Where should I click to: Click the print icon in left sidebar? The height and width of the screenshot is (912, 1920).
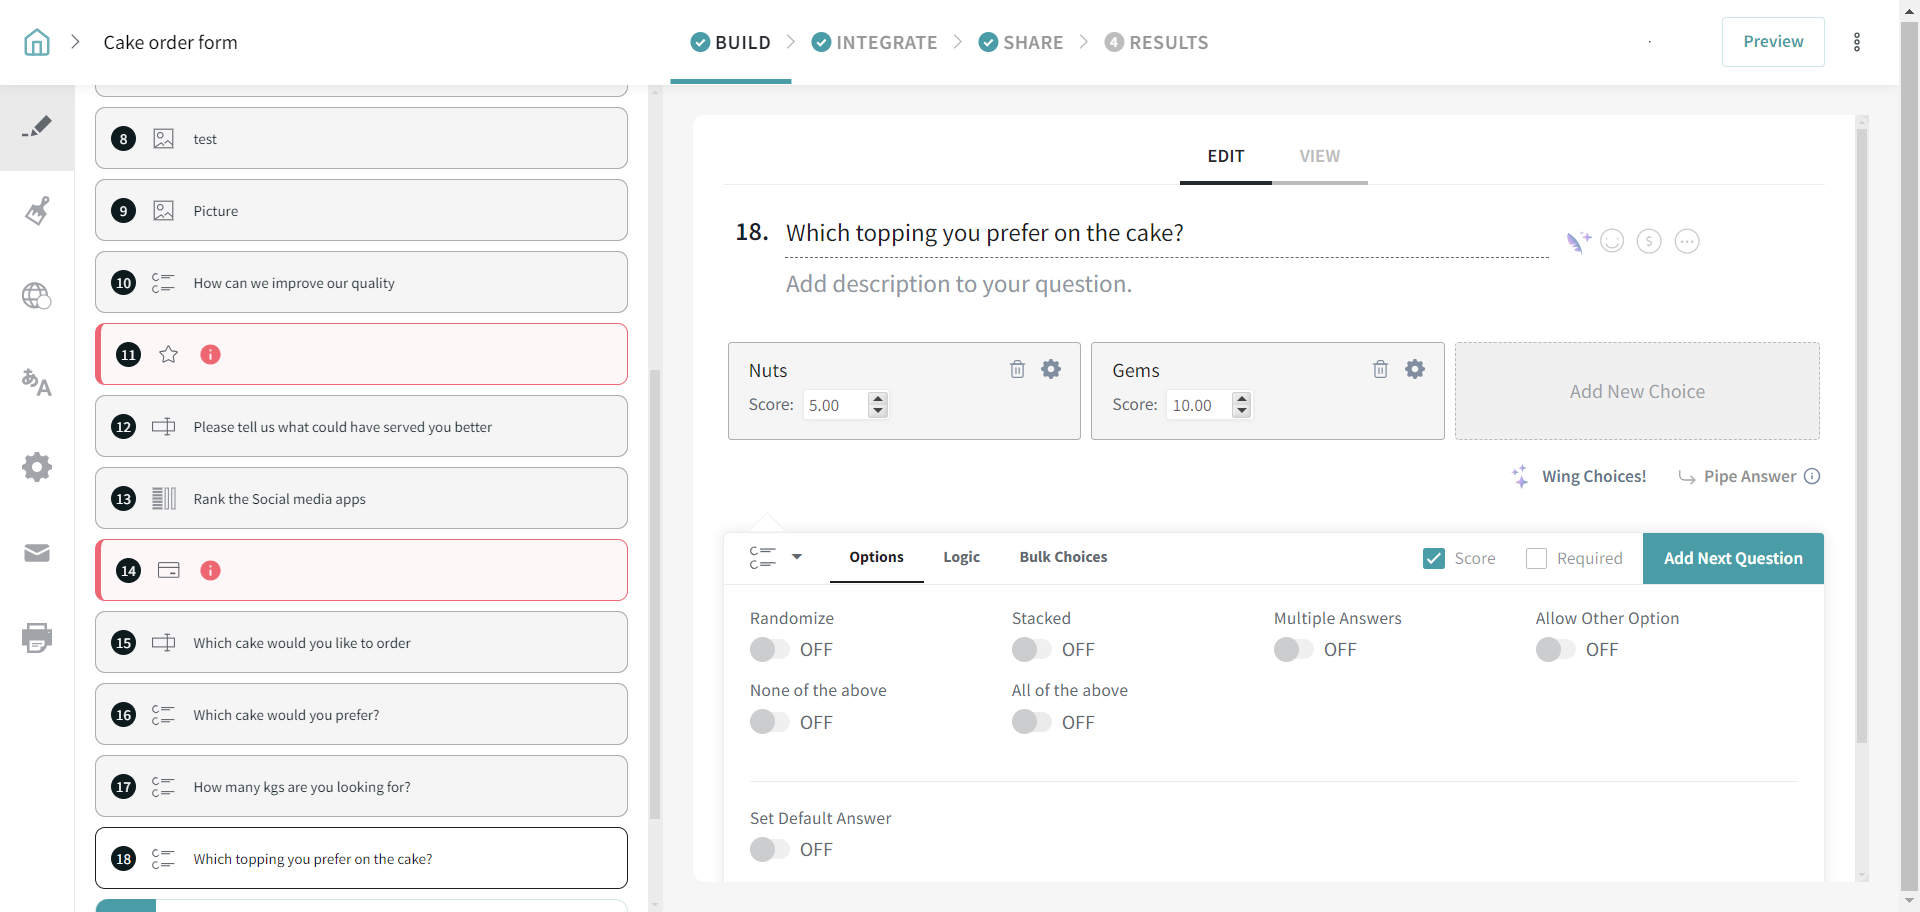(37, 638)
